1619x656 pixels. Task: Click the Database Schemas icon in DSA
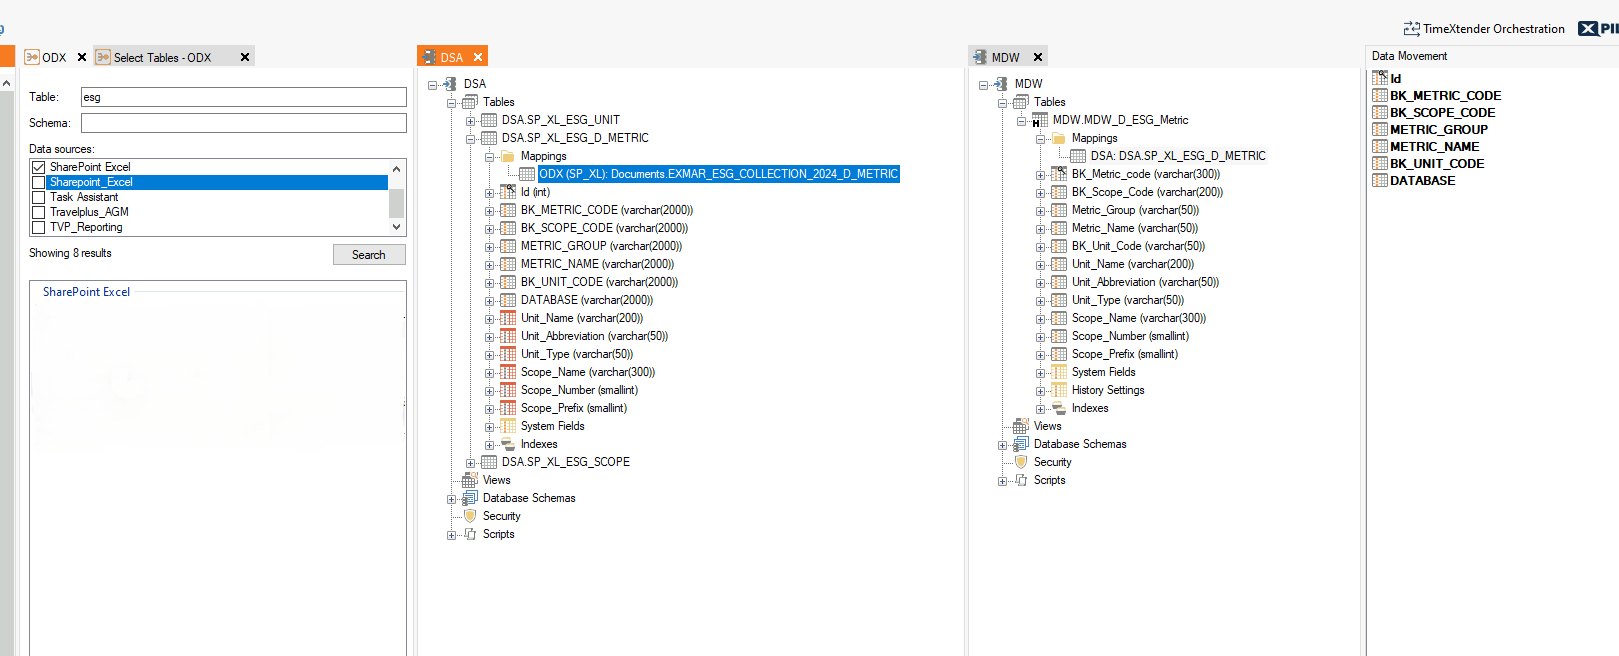470,498
